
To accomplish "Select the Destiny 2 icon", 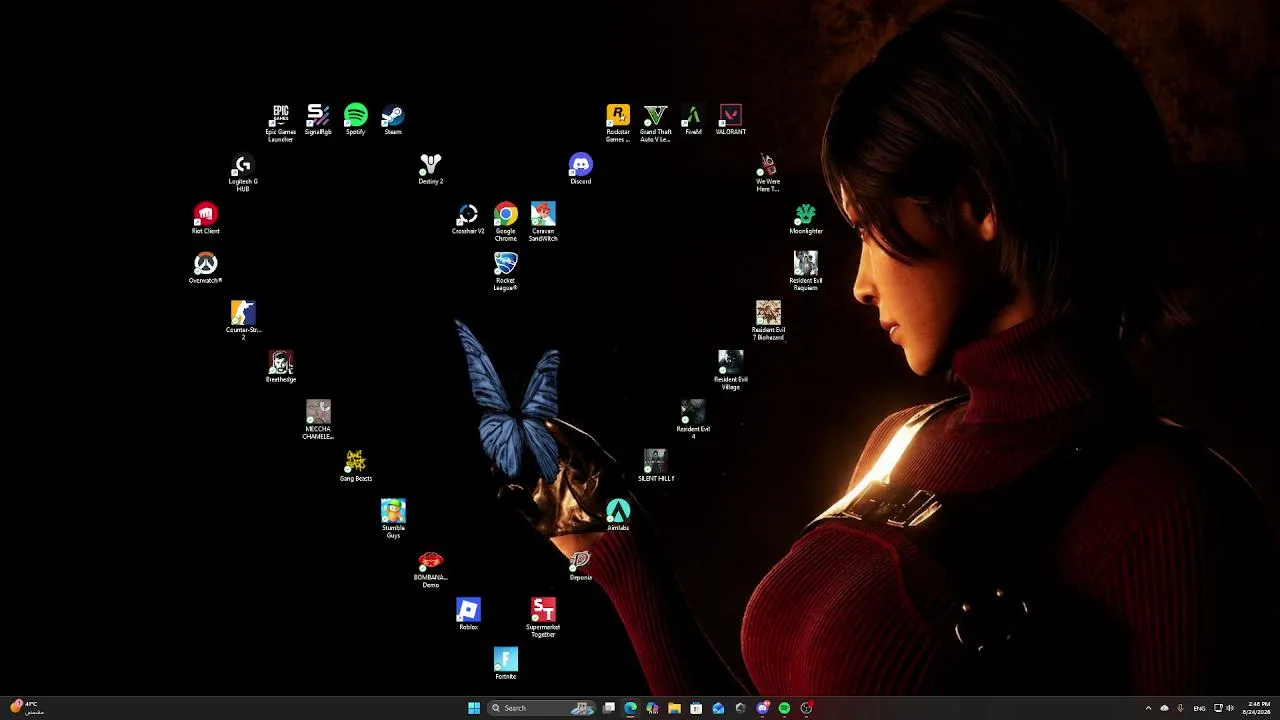I will [x=431, y=169].
